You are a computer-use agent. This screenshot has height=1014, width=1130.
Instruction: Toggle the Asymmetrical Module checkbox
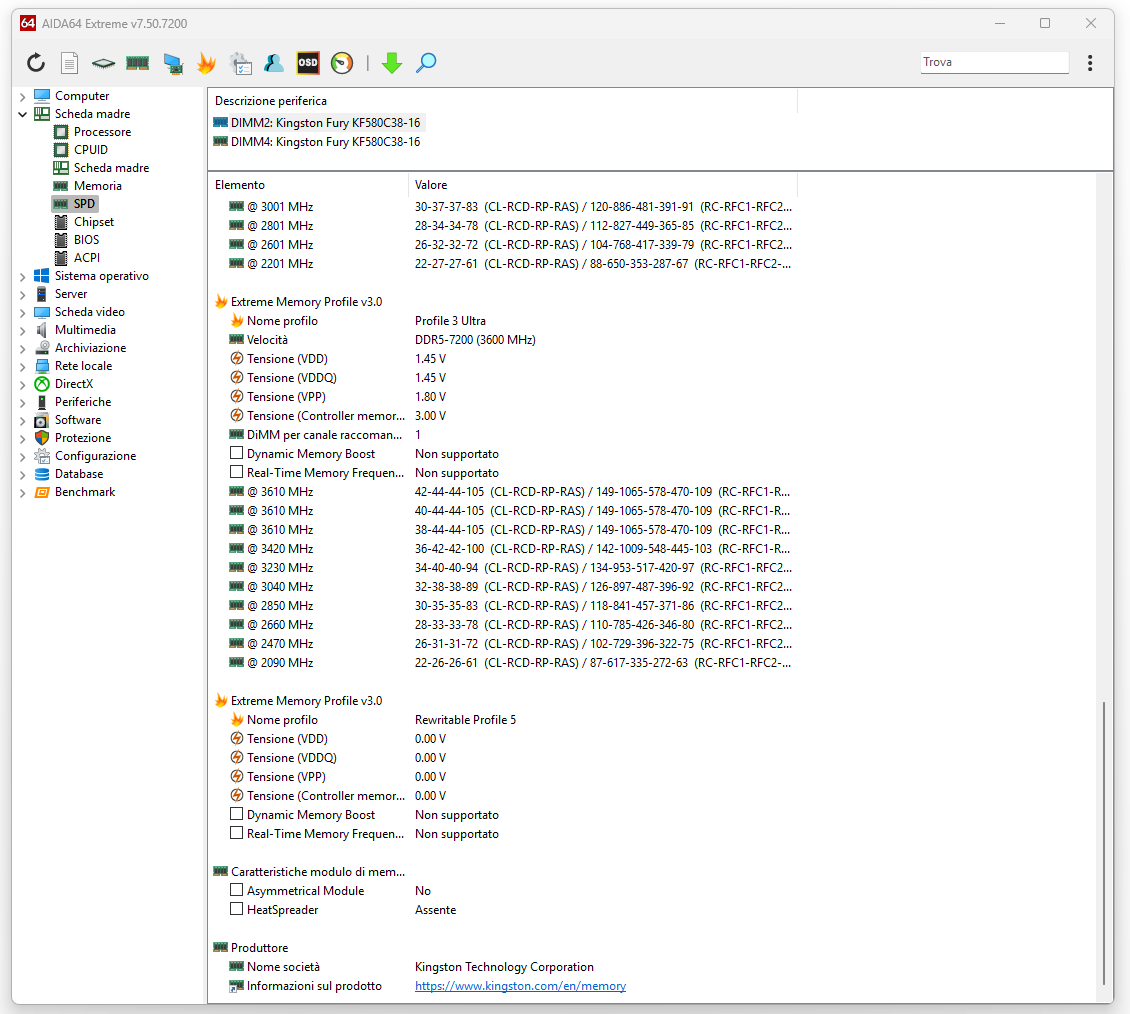pos(236,890)
